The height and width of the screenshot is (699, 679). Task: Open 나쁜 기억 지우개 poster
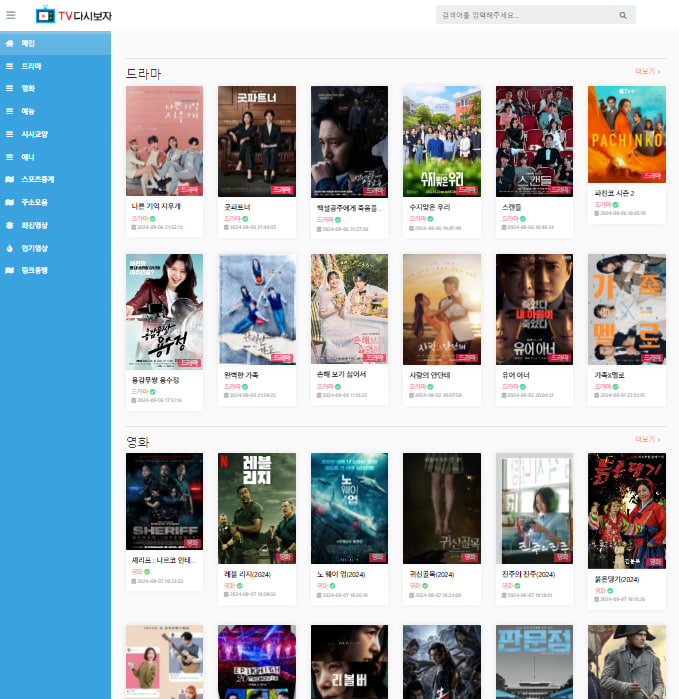pyautogui.click(x=165, y=141)
